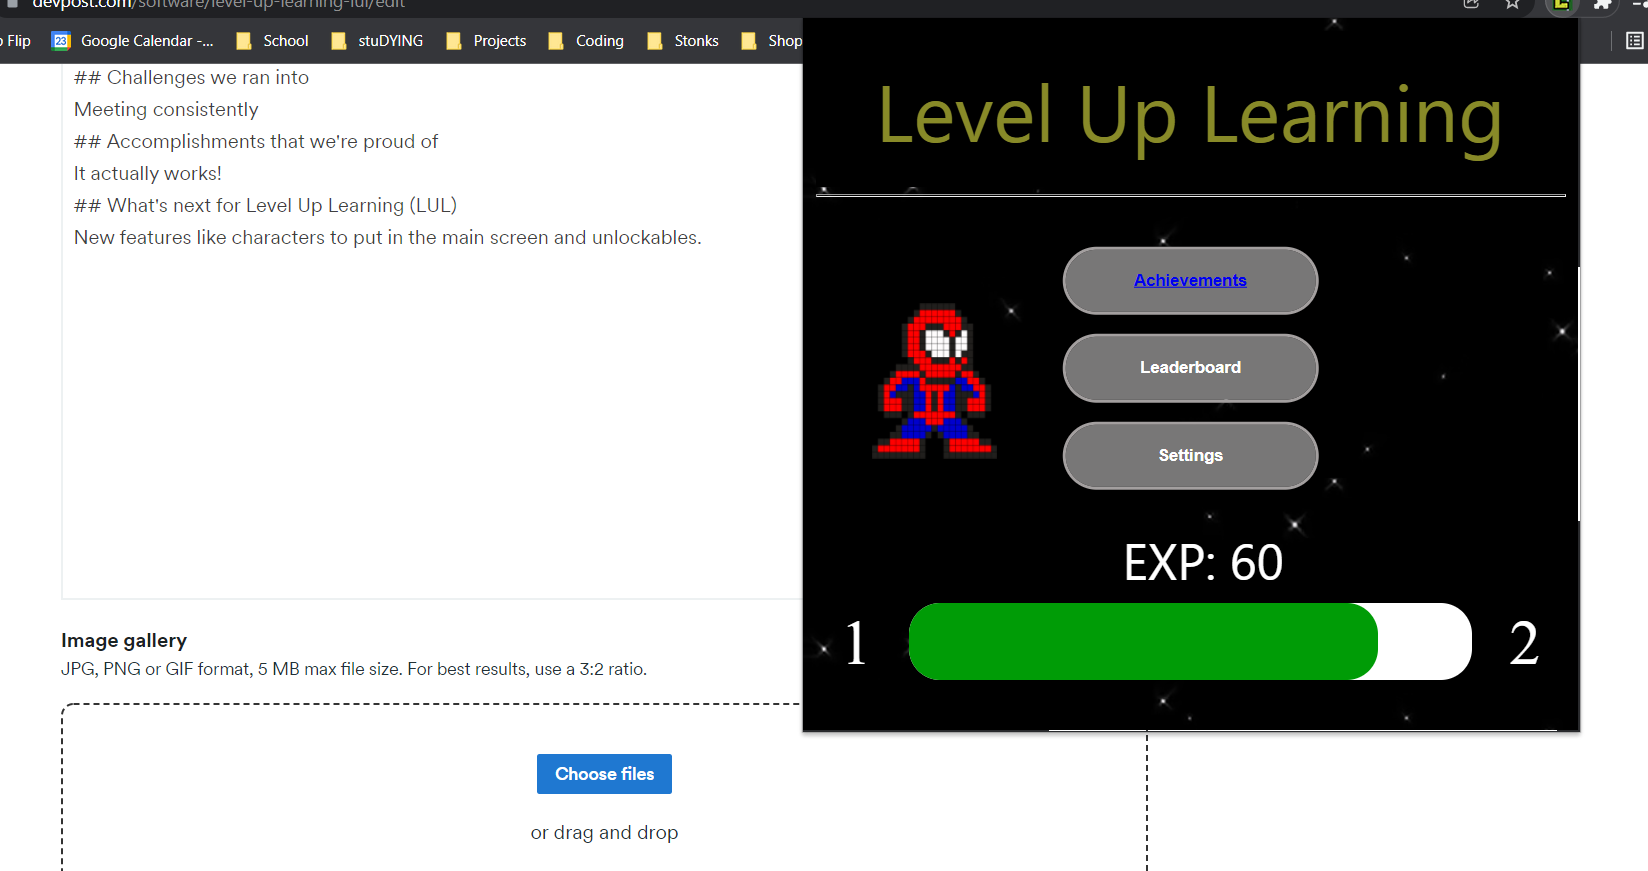The image size is (1648, 871).
Task: Click the text "It actually works!"
Action: point(148,173)
